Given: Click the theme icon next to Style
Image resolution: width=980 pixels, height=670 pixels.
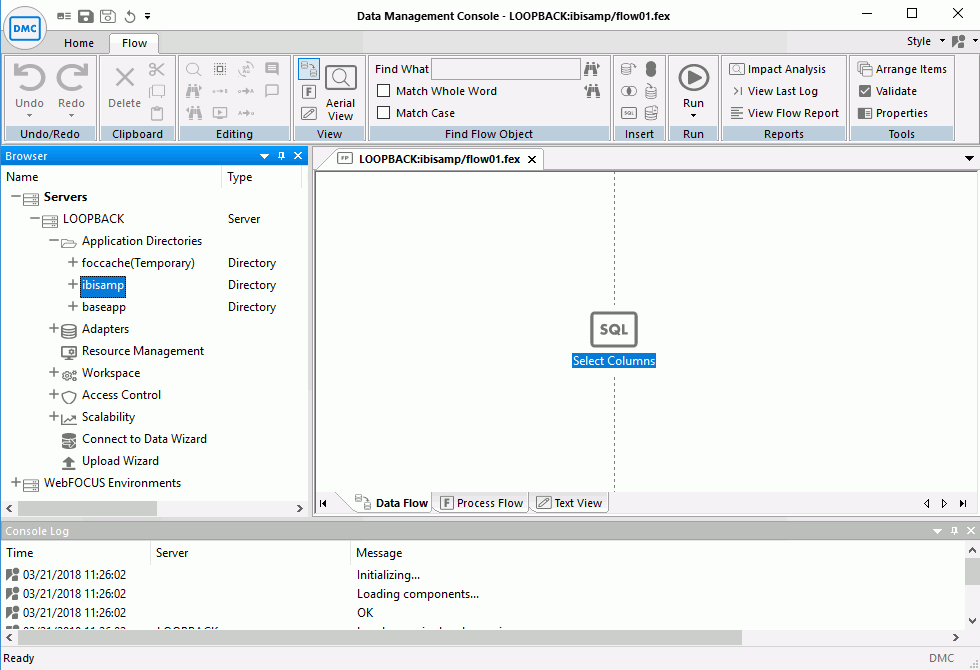Looking at the screenshot, I should pyautogui.click(x=958, y=41).
